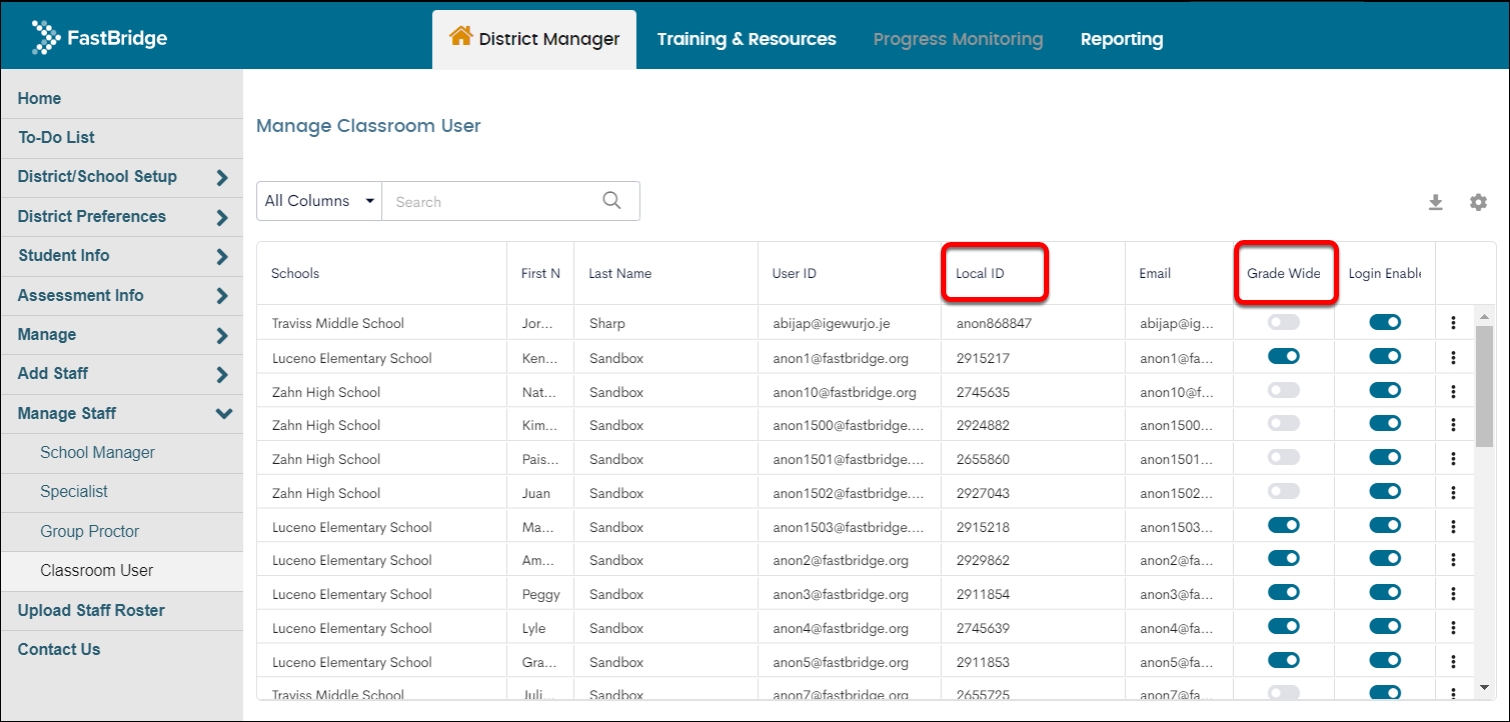Open row menu for anon10@fastbridge.org
Viewport: 1510px width, 722px height.
coord(1453,391)
